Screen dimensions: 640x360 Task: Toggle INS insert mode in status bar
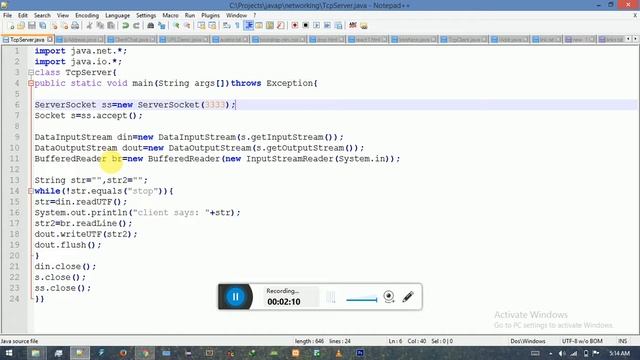pos(622,341)
